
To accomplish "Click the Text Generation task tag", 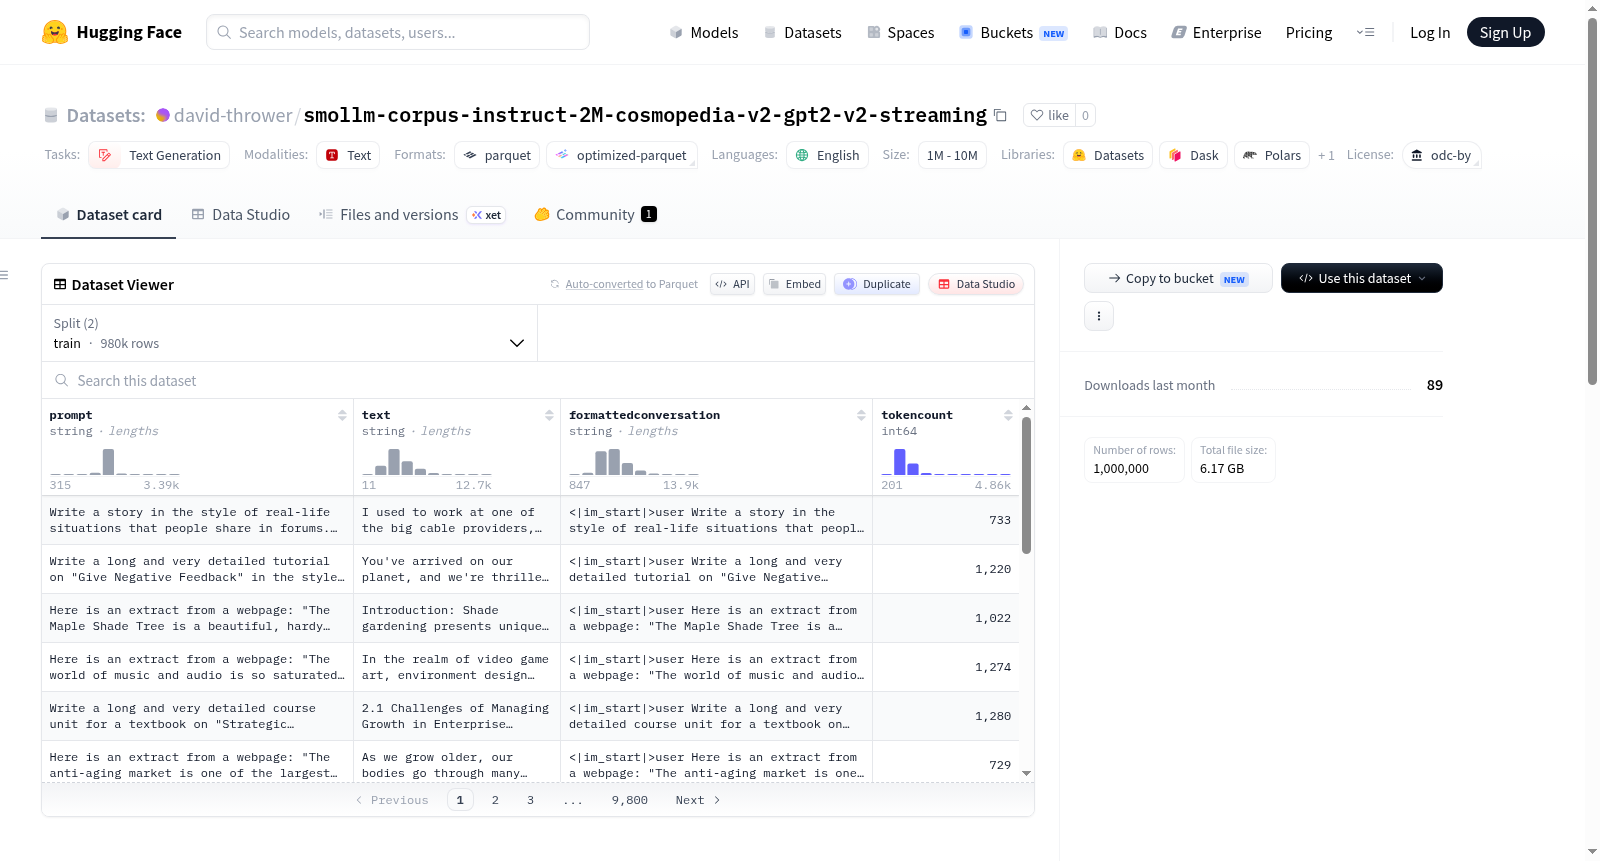I will pyautogui.click(x=159, y=155).
